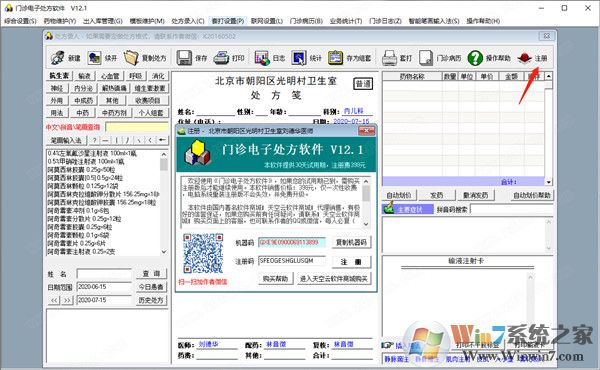Click the 取消发药 button

click(476, 195)
